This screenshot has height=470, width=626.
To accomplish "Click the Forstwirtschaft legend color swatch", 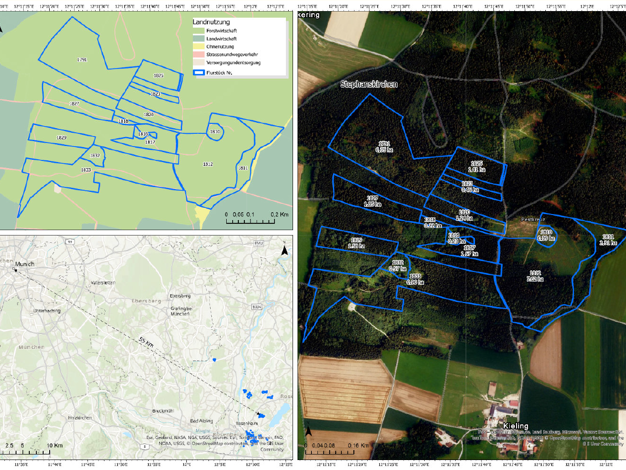I will 198,31.
